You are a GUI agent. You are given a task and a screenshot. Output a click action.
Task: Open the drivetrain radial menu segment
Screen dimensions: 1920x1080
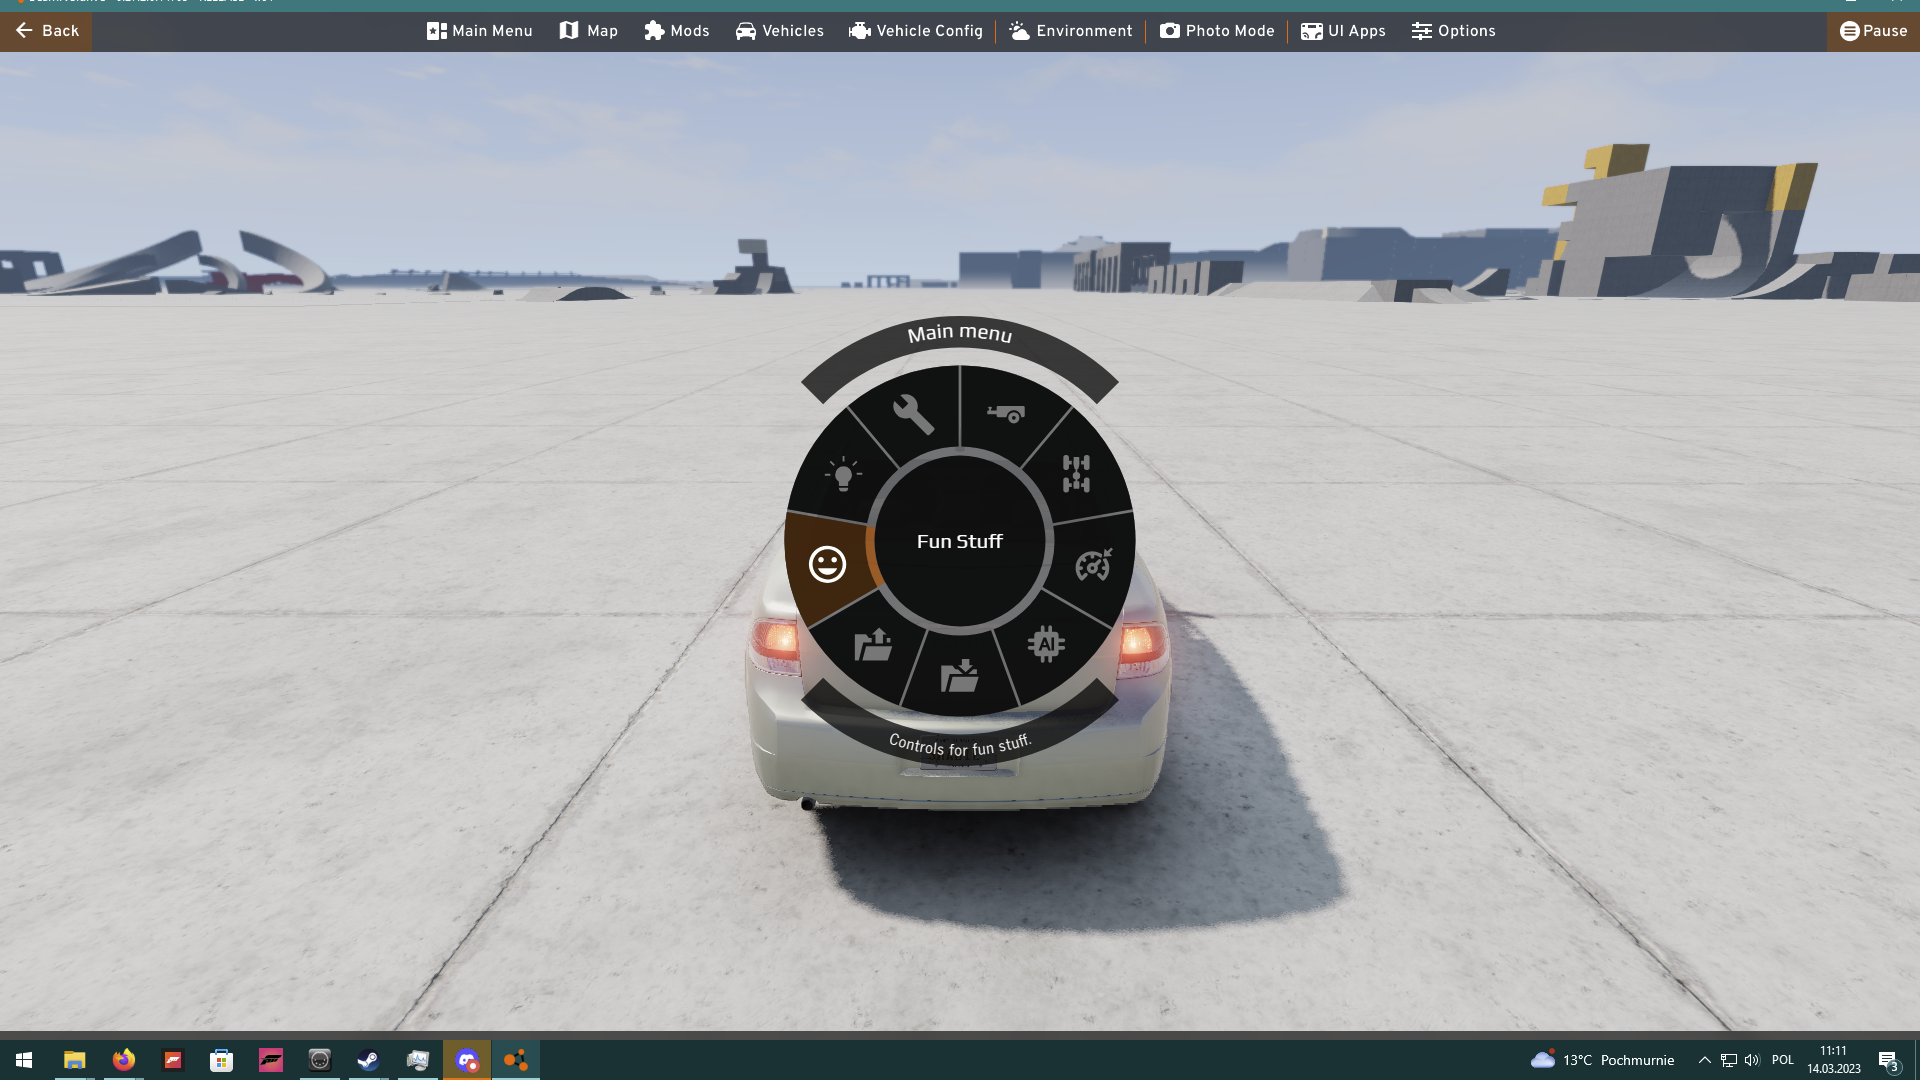click(1076, 474)
